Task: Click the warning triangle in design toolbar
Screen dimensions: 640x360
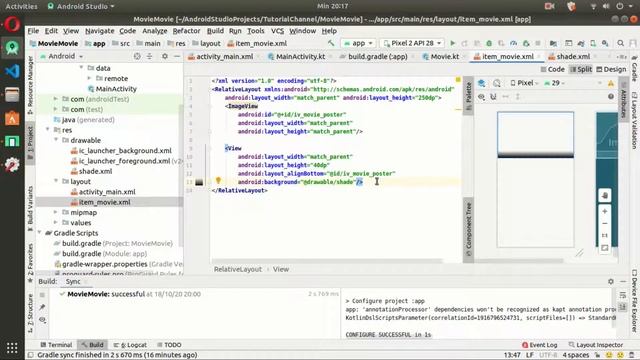Action: 611,83
